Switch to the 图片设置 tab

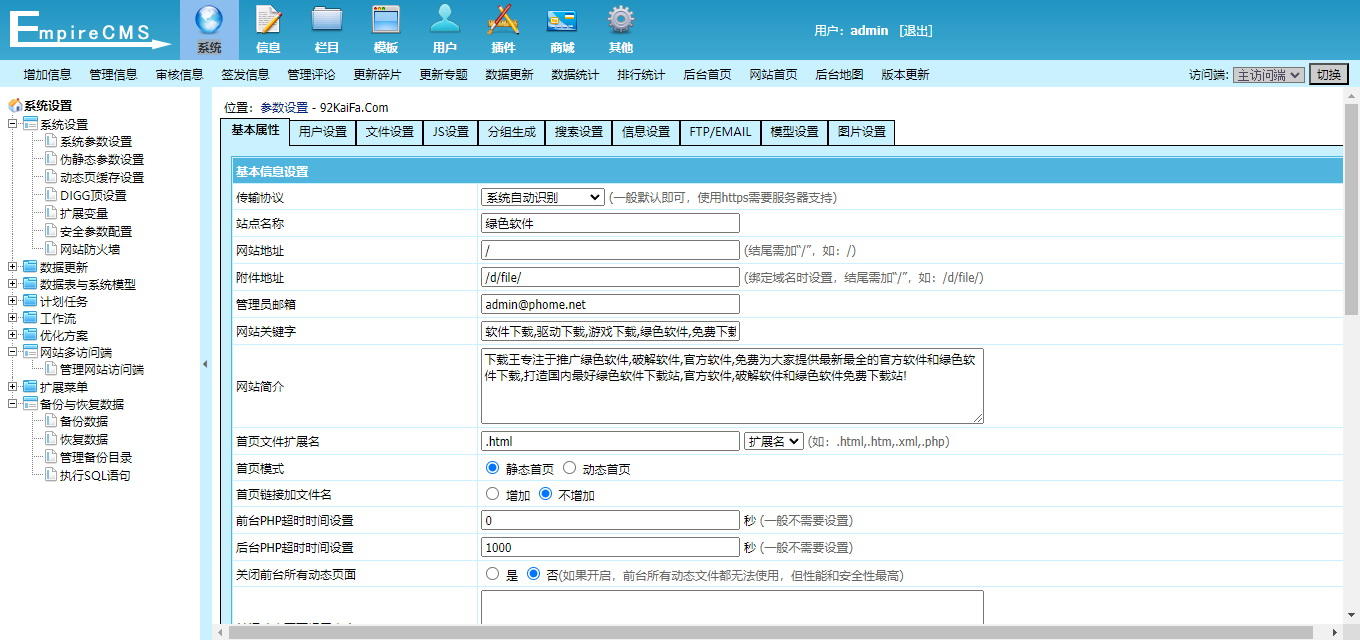point(862,132)
